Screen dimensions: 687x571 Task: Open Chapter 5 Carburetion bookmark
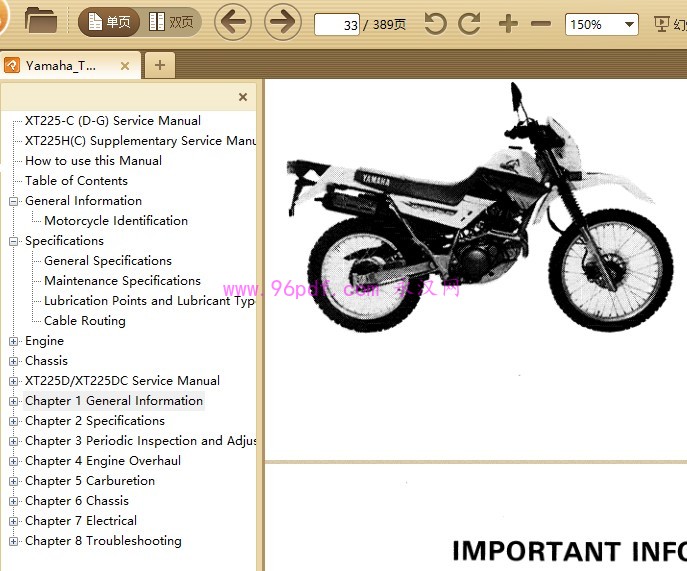pos(90,481)
